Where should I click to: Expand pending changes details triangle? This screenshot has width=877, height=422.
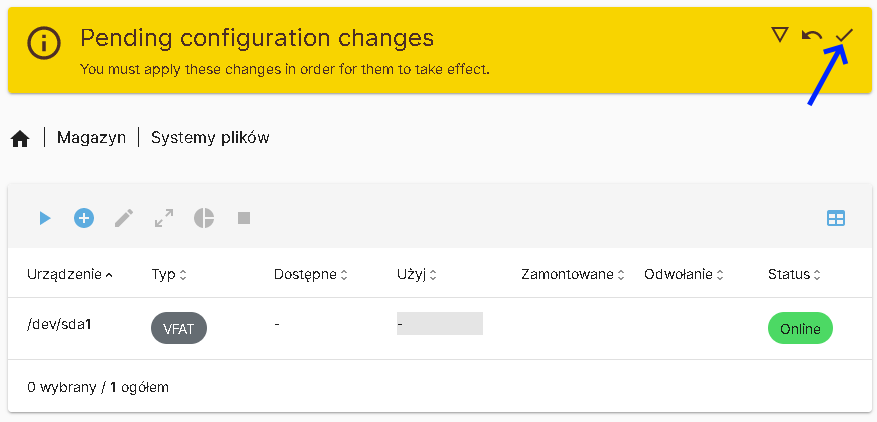click(x=780, y=35)
